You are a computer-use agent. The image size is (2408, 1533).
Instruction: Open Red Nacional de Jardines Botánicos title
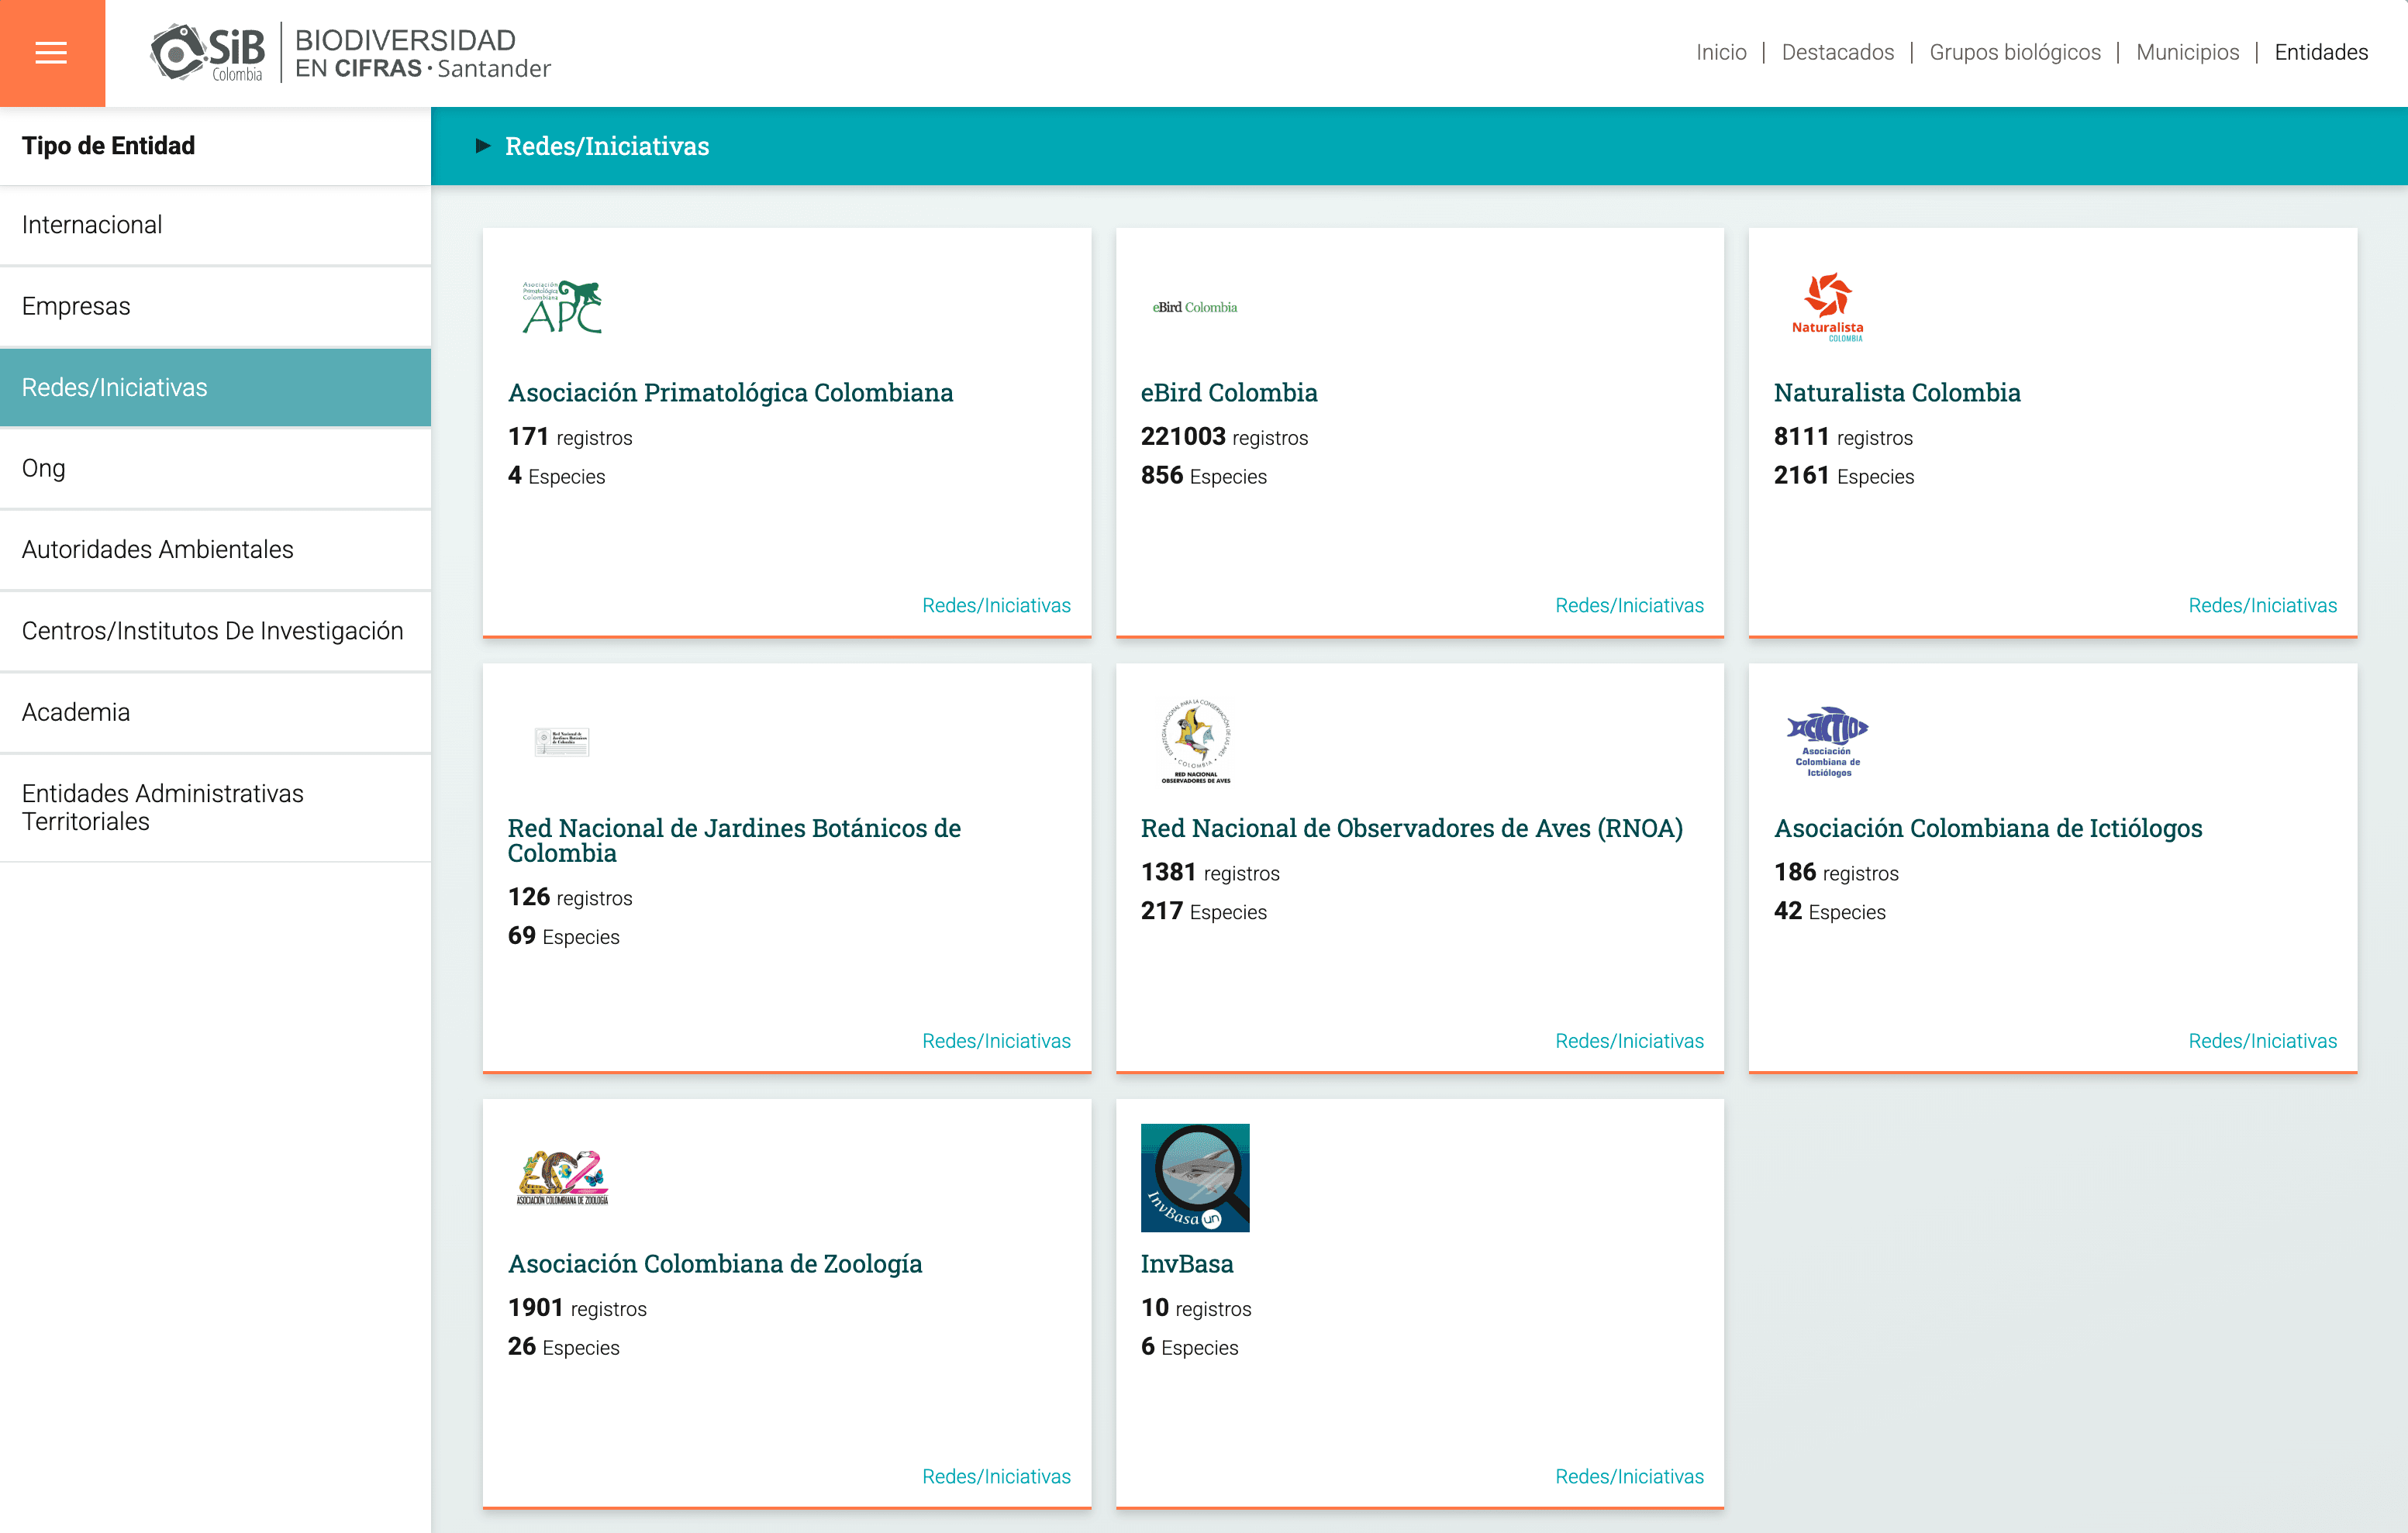coord(734,841)
